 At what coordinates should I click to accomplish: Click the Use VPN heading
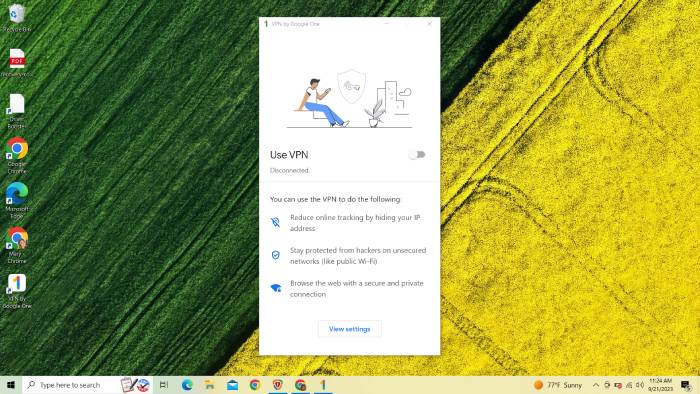click(x=289, y=155)
